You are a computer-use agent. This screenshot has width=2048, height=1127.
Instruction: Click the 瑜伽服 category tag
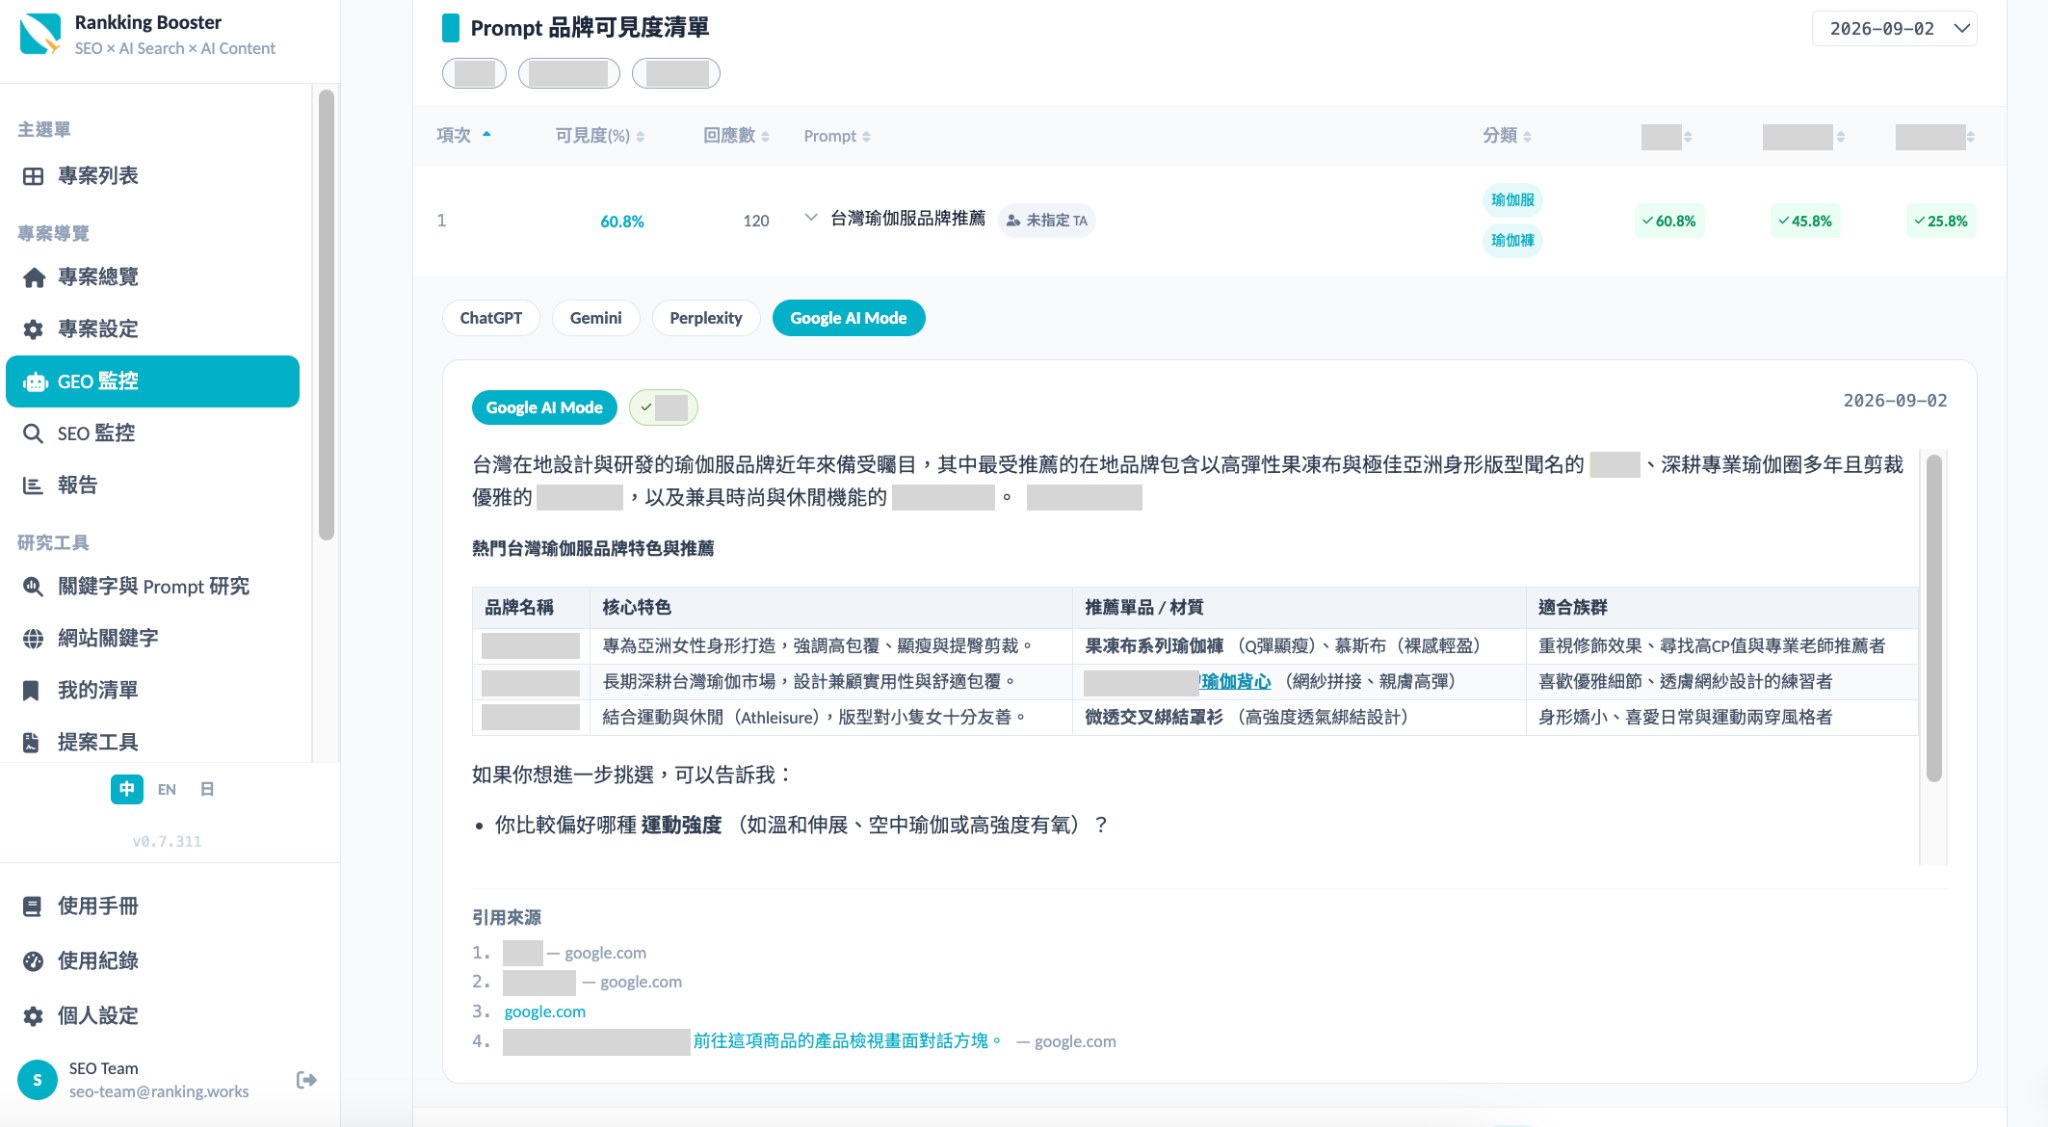[1512, 200]
